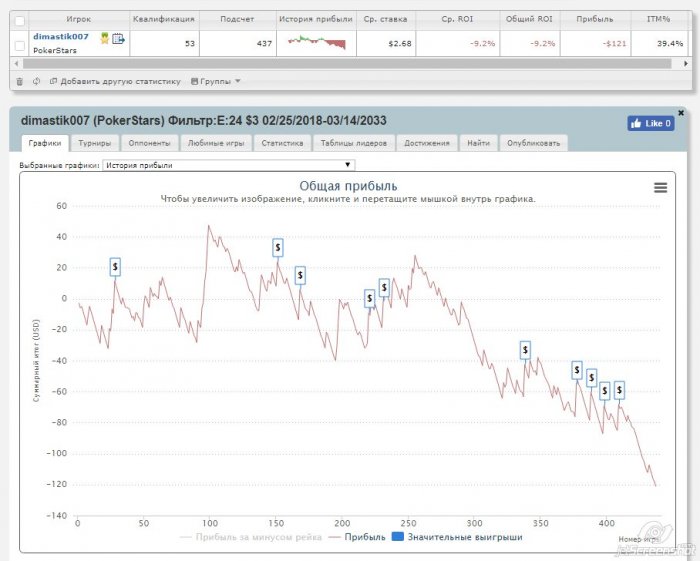Click the $ marker near game 220

[x=369, y=298]
